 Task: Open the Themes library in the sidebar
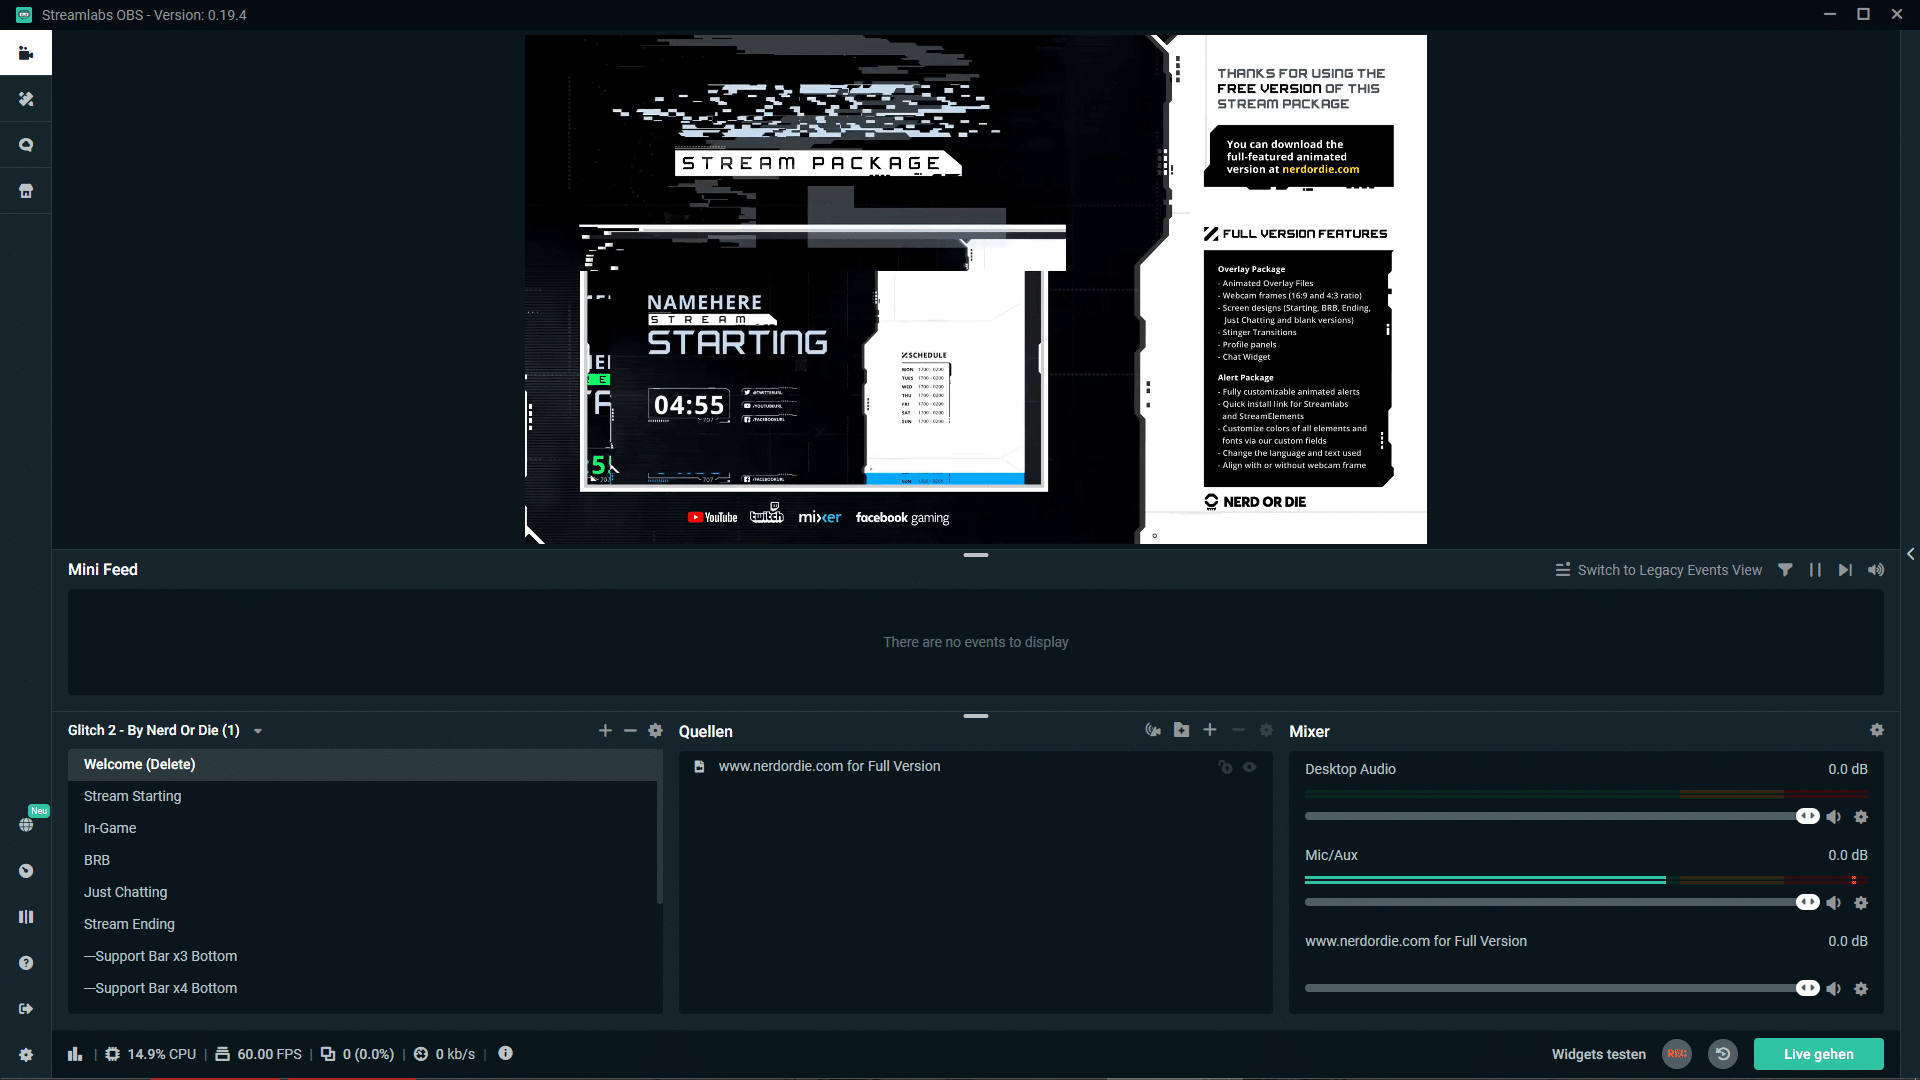(26, 99)
